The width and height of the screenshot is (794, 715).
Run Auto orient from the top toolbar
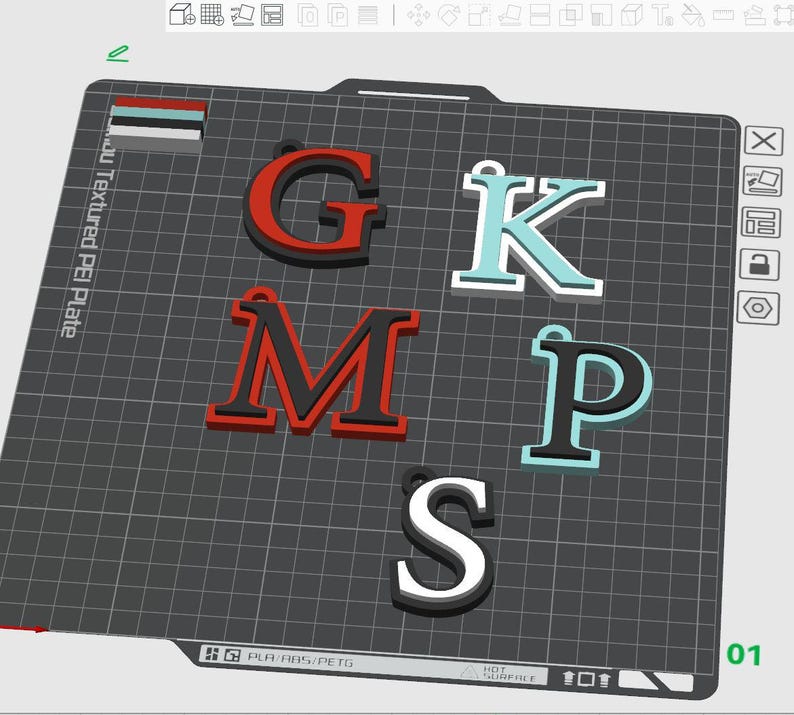click(x=243, y=15)
